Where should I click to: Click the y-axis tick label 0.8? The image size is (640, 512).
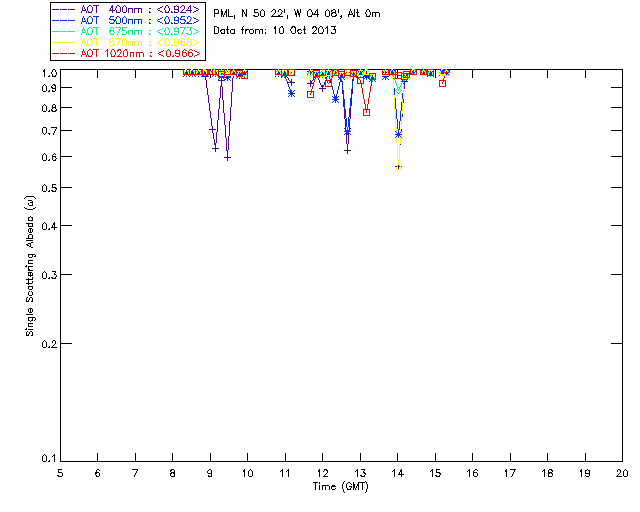pyautogui.click(x=49, y=108)
